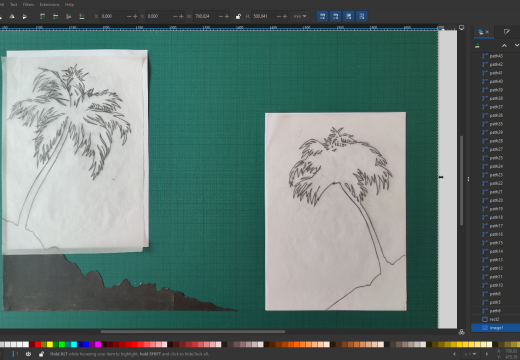
Task: Select path42 in the objects list
Action: tap(496, 64)
